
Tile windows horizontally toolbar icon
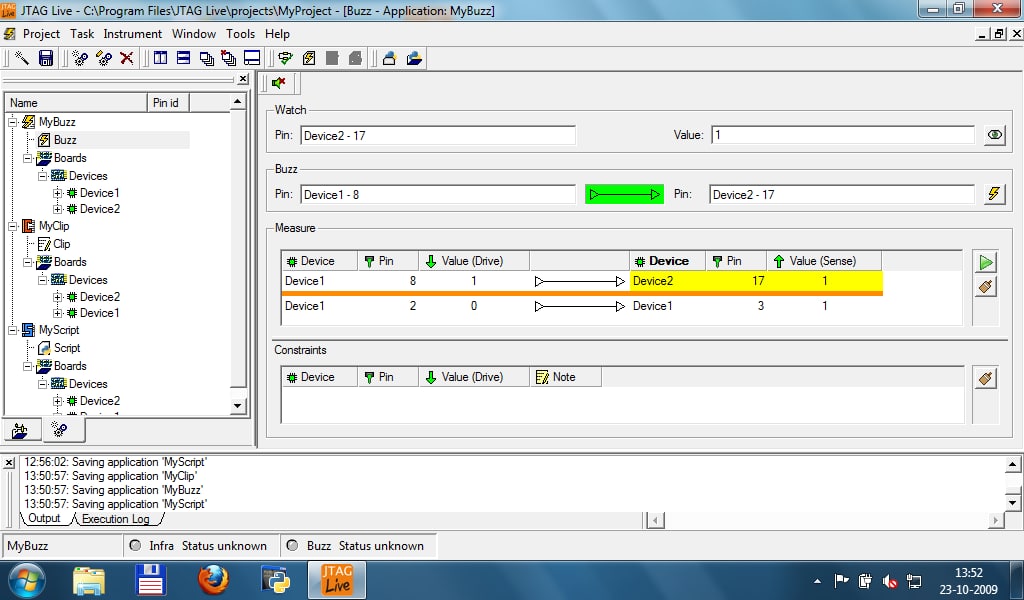coord(184,58)
